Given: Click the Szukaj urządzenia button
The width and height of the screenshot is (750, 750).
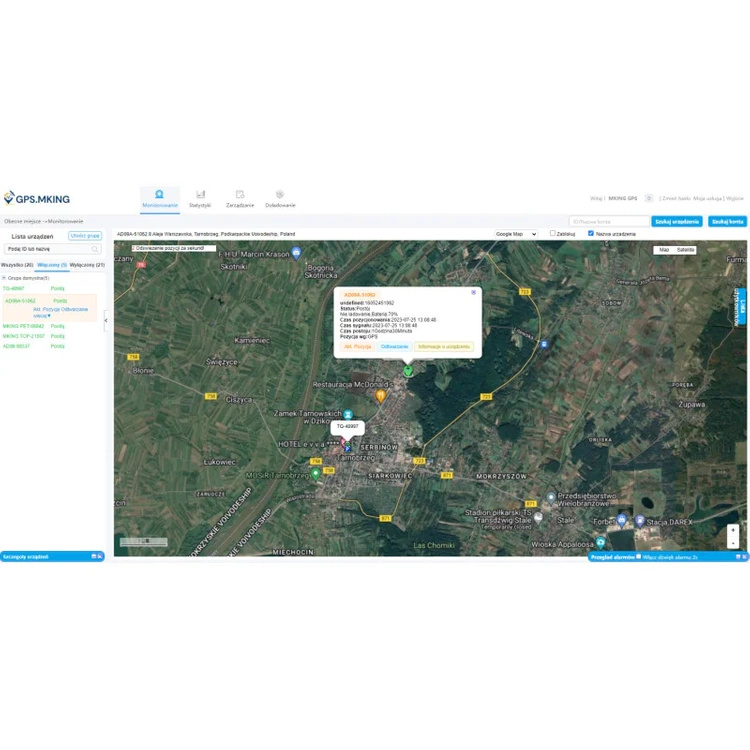Looking at the screenshot, I should (x=677, y=221).
